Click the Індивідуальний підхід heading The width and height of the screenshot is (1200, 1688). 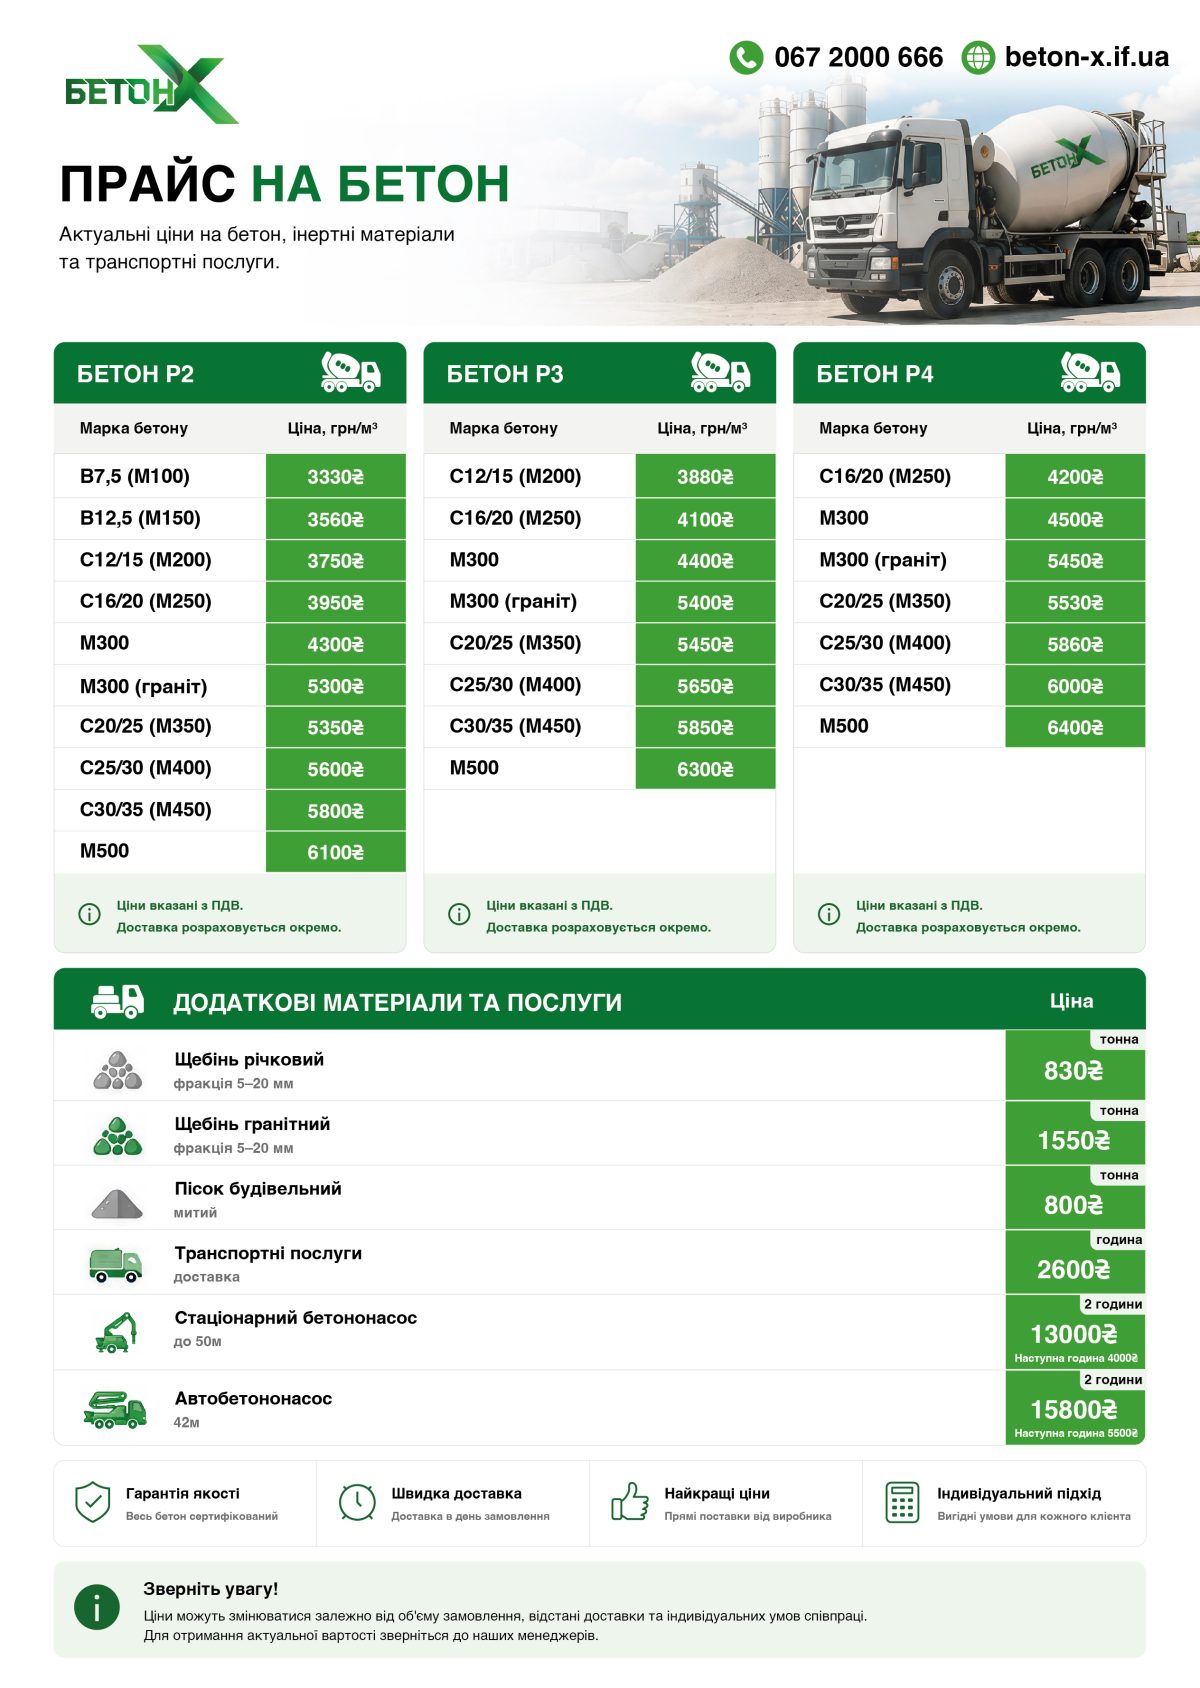(x=1019, y=1493)
